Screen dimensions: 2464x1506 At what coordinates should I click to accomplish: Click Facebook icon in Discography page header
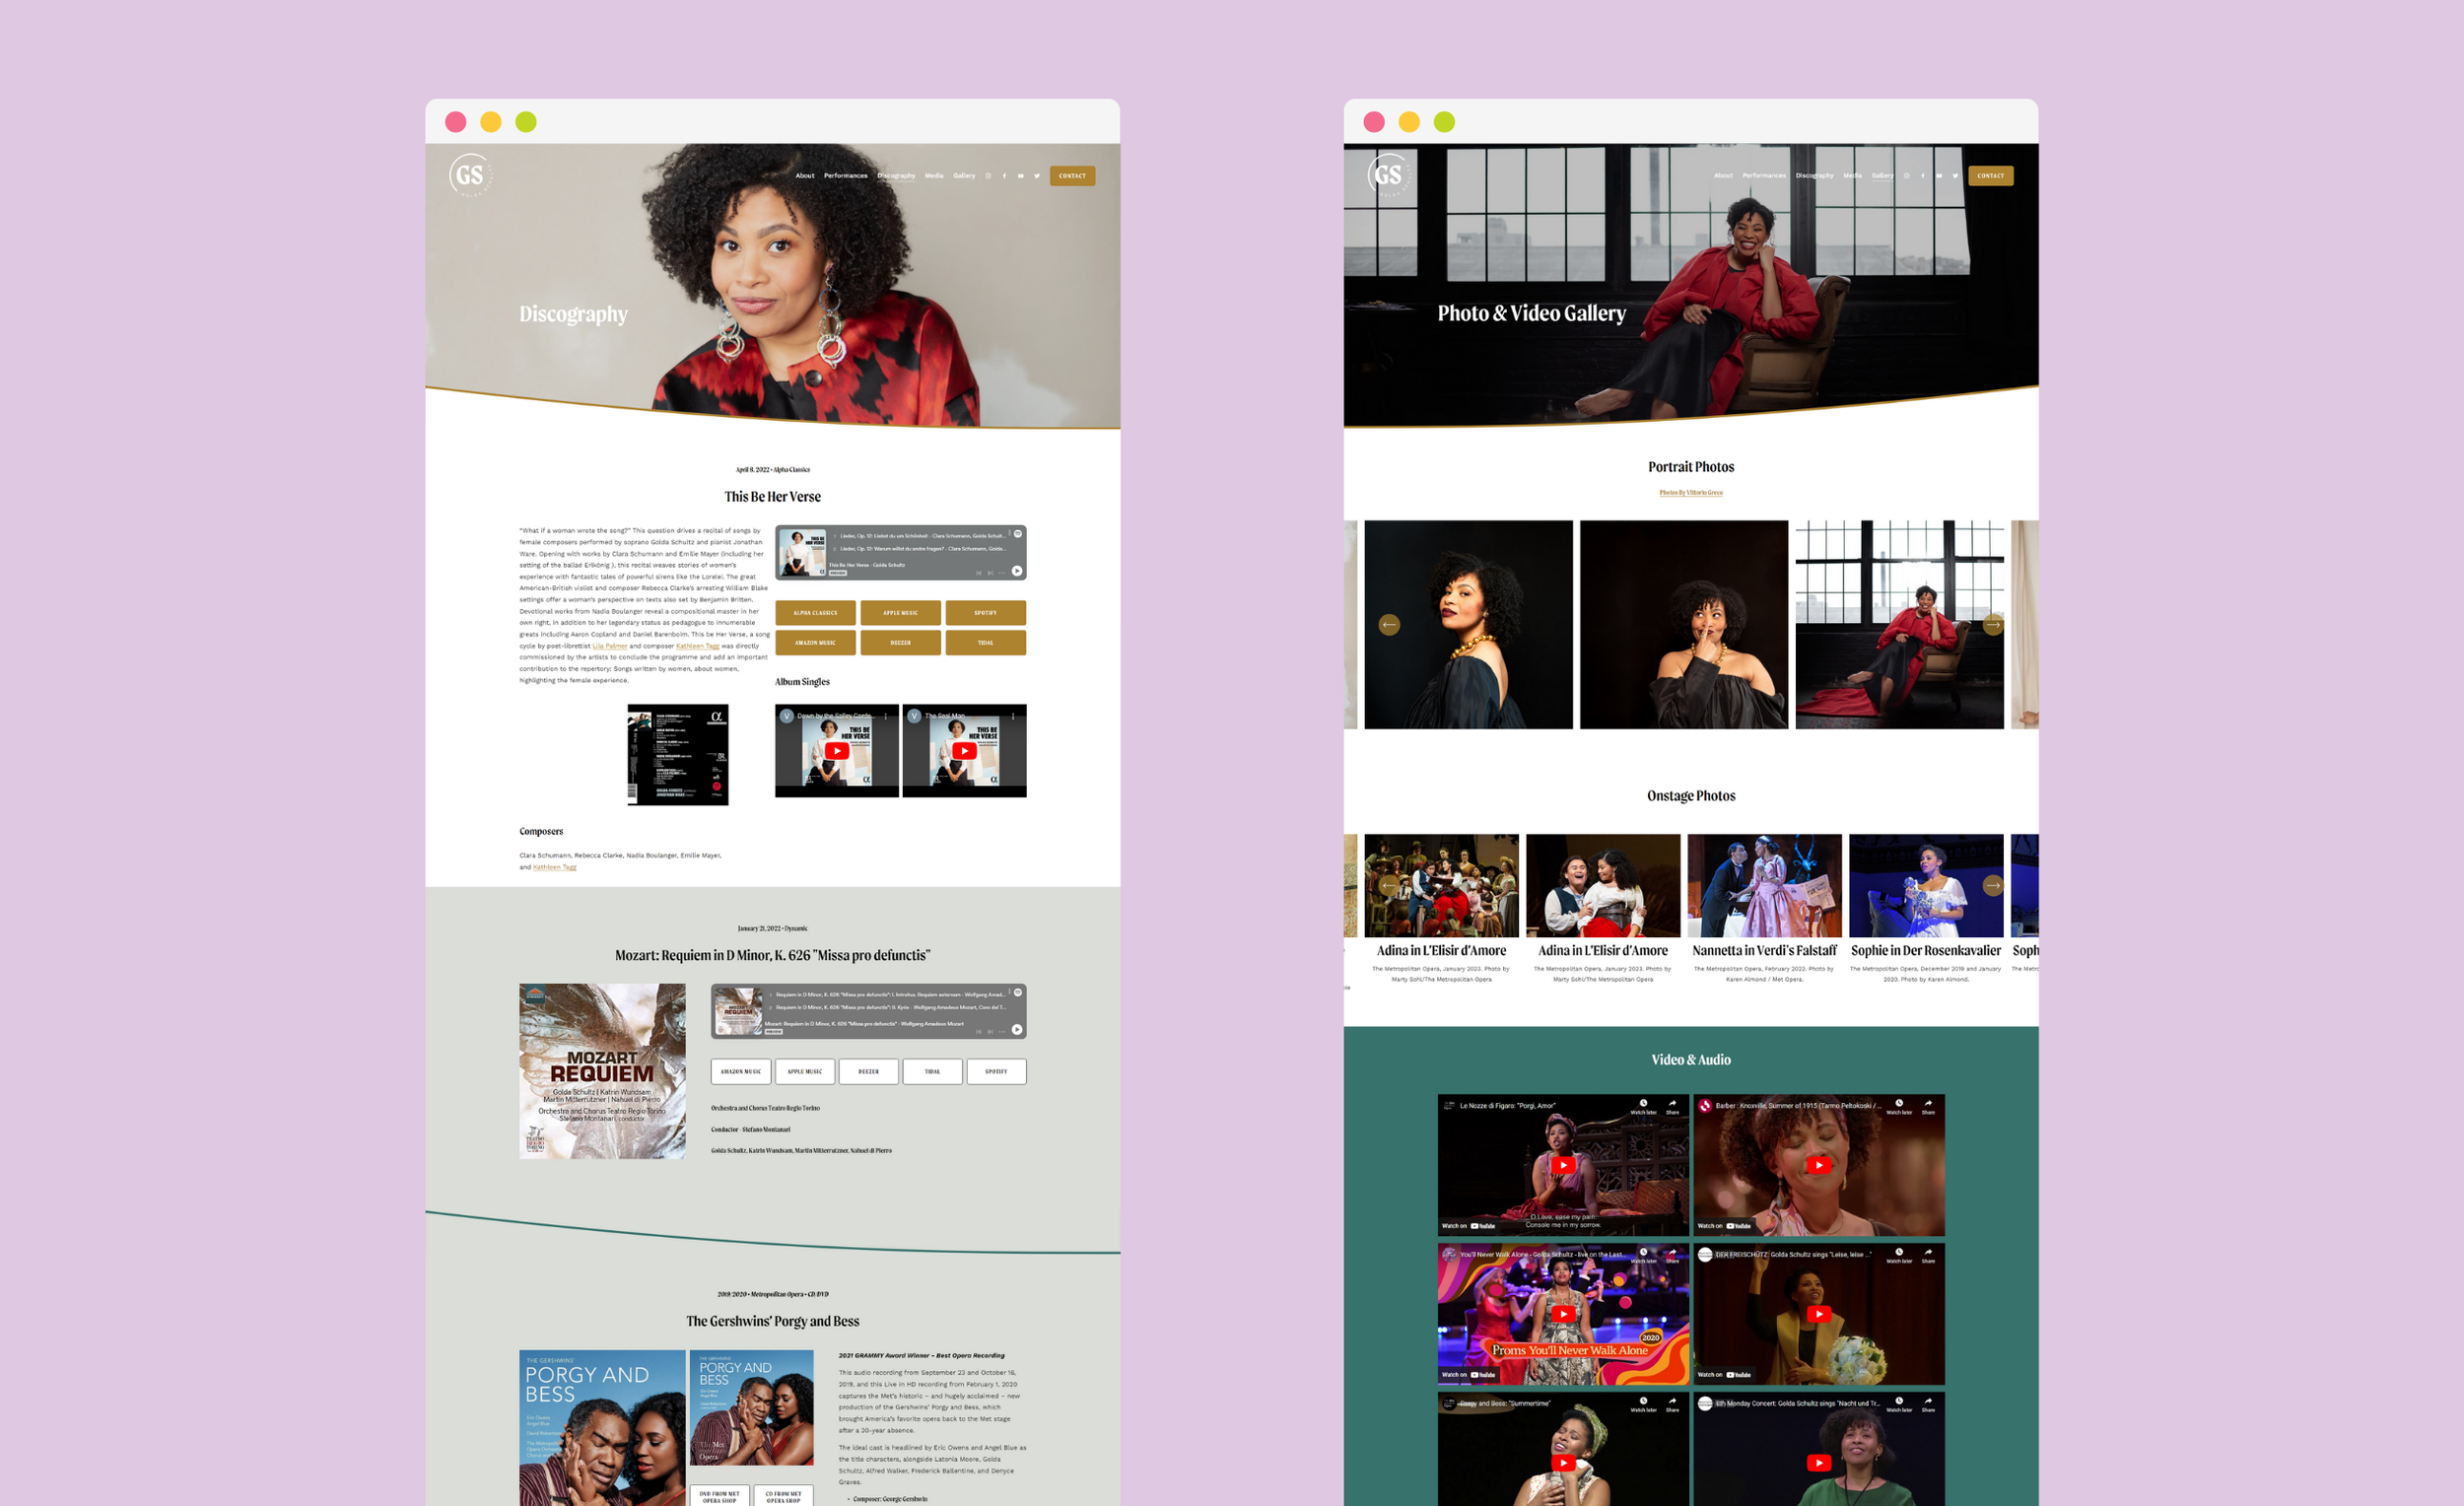click(1004, 176)
